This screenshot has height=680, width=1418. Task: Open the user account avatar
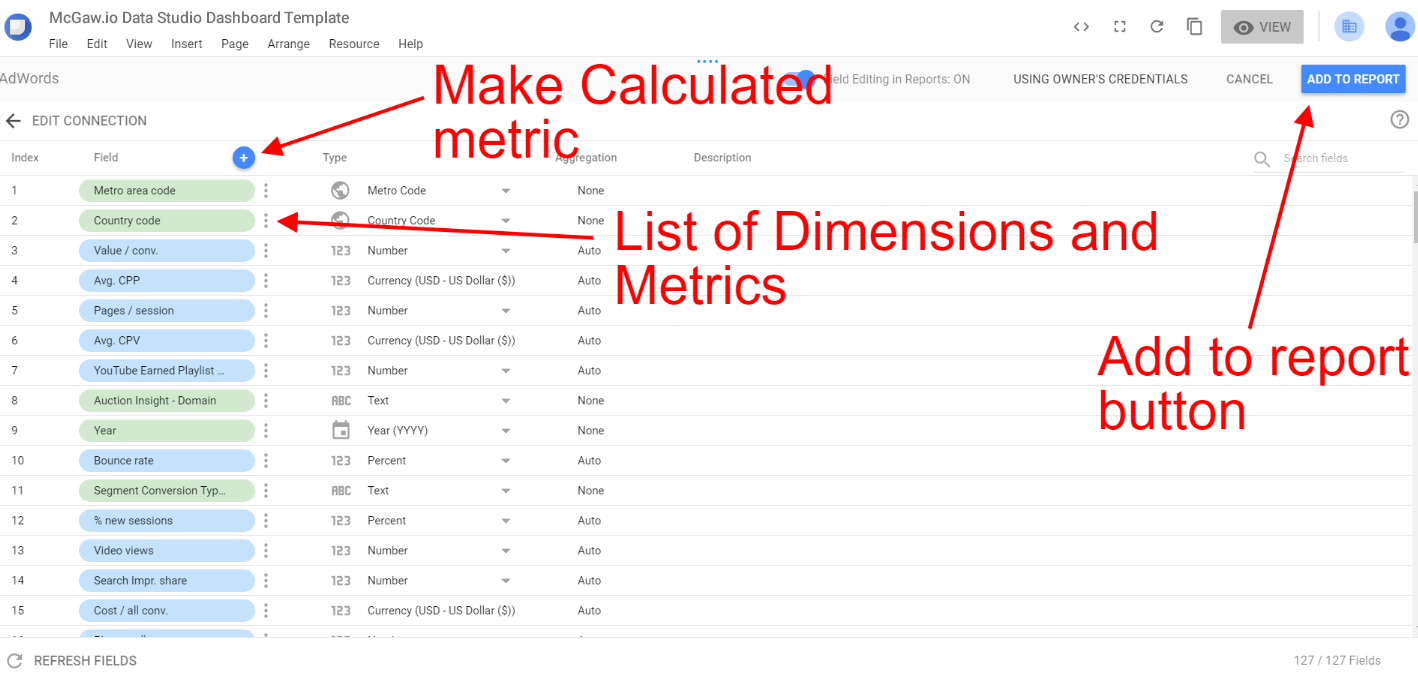pyautogui.click(x=1399, y=27)
